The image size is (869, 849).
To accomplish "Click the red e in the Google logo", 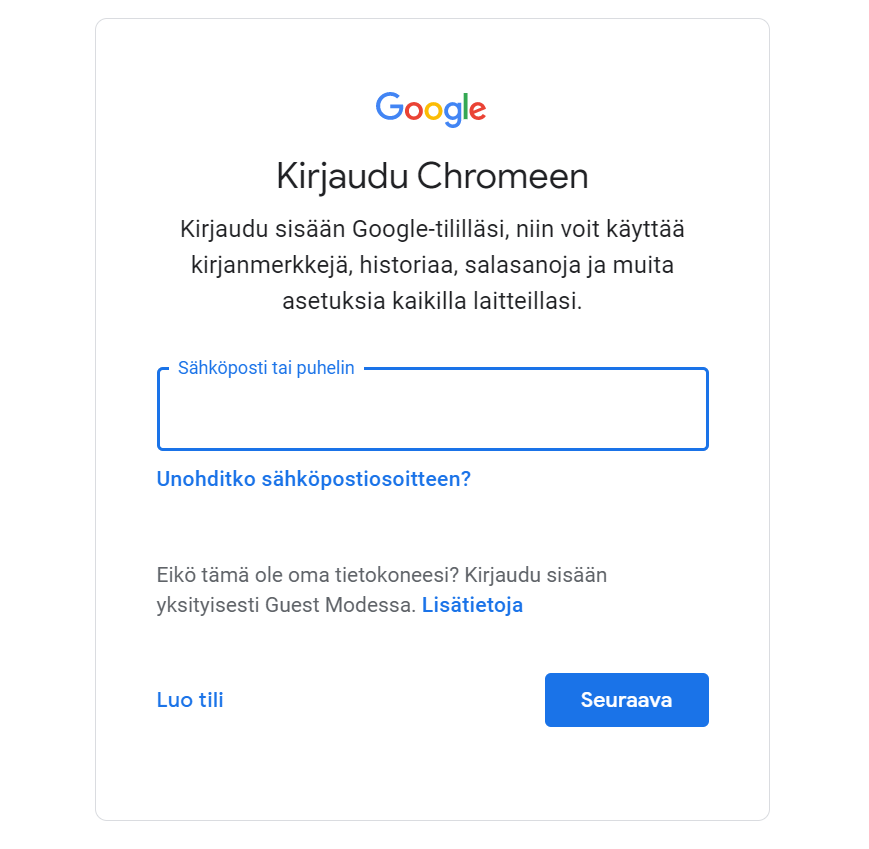I will tap(476, 109).
